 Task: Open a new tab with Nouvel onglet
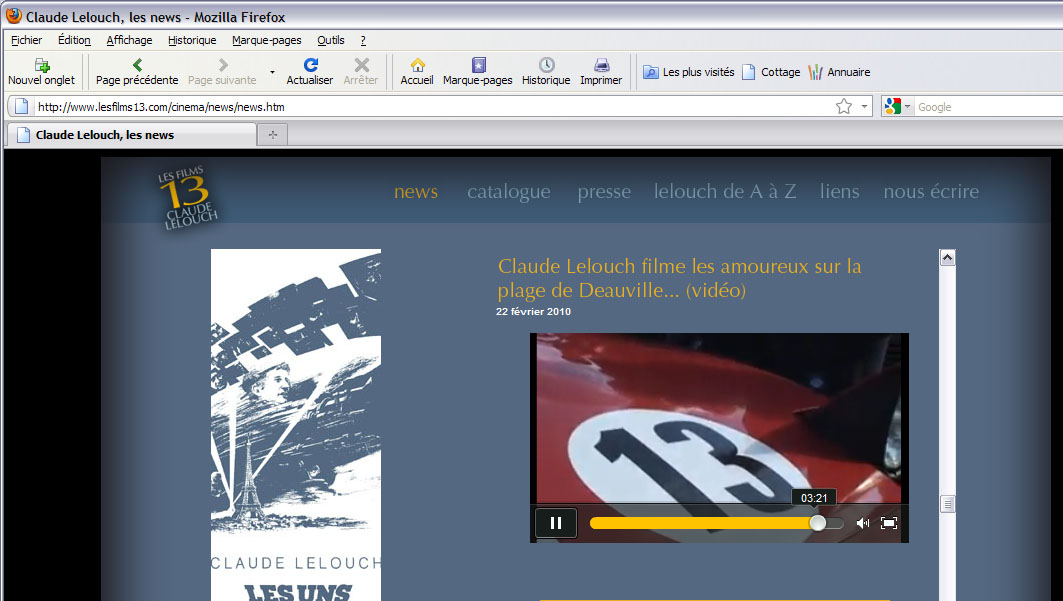tap(41, 72)
